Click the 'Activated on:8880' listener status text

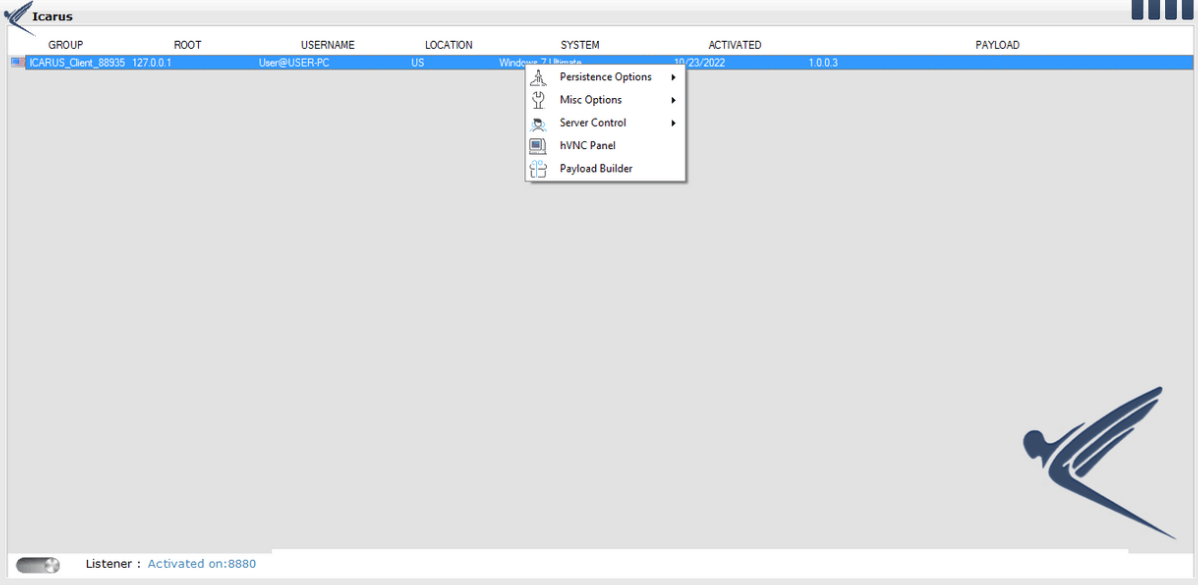[202, 564]
